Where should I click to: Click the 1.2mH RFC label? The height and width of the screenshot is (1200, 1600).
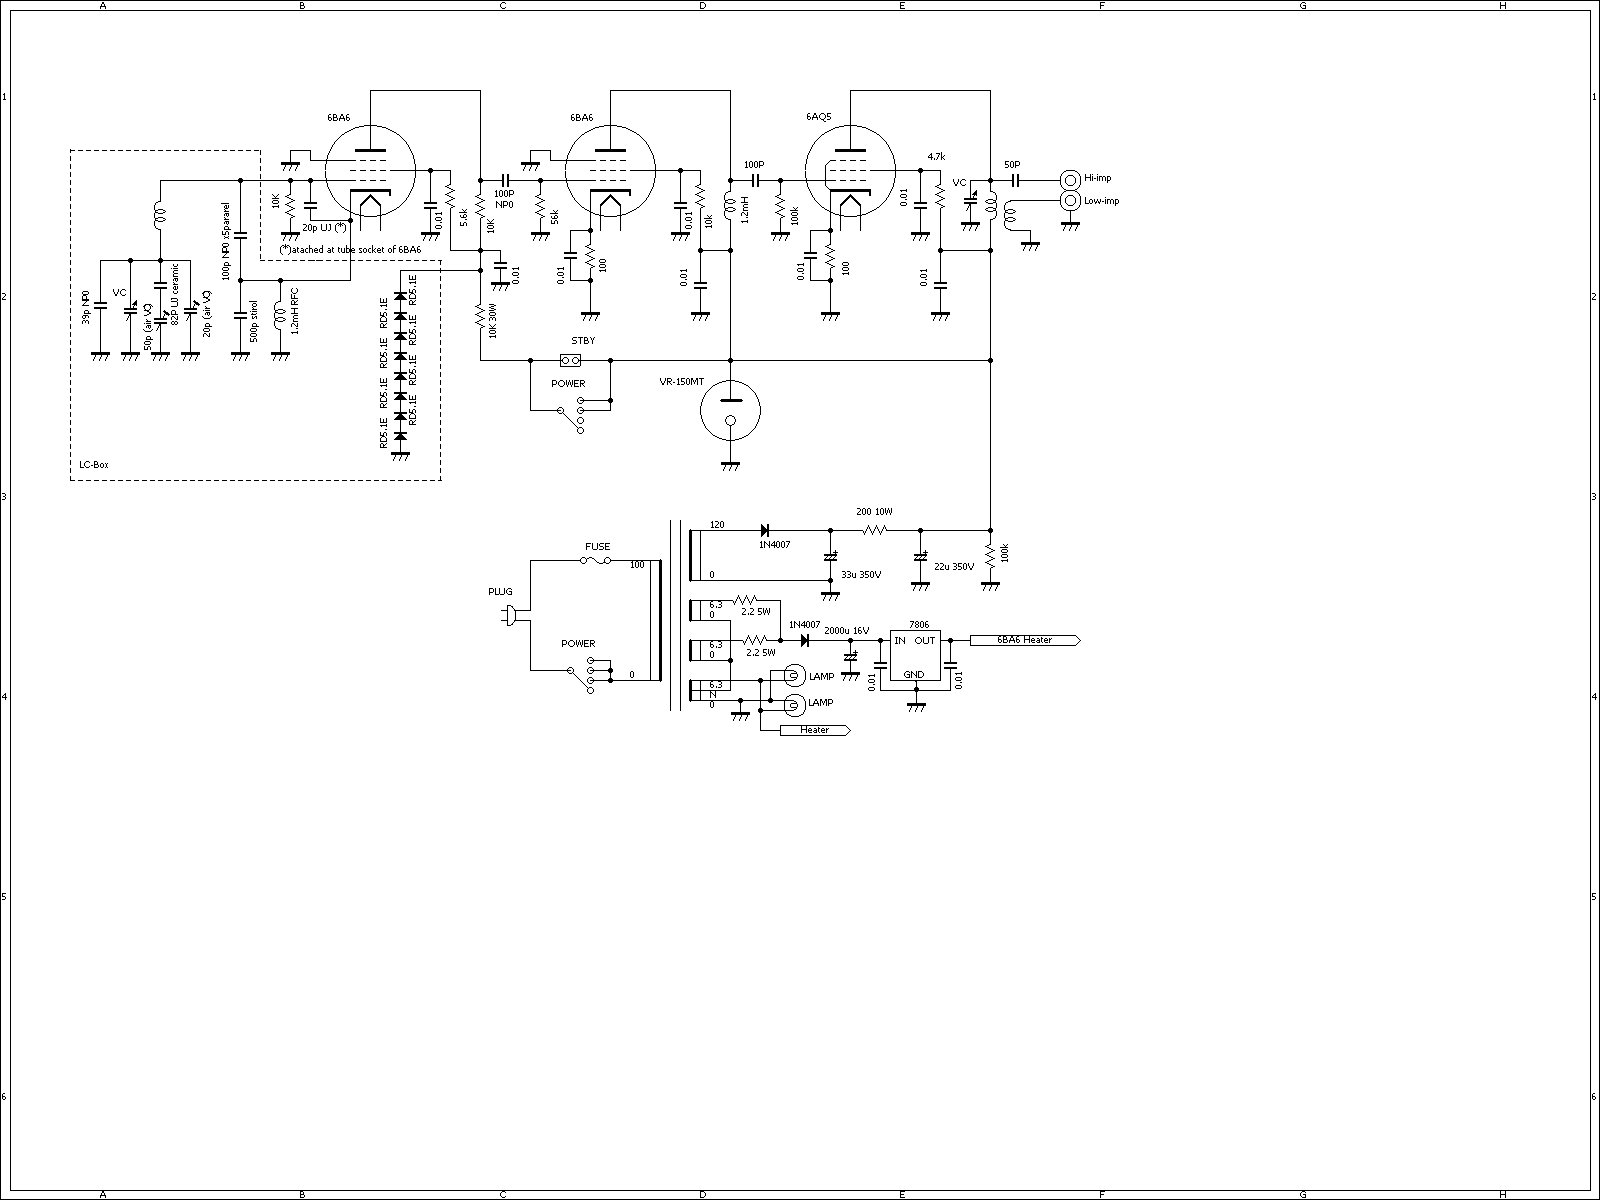294,311
